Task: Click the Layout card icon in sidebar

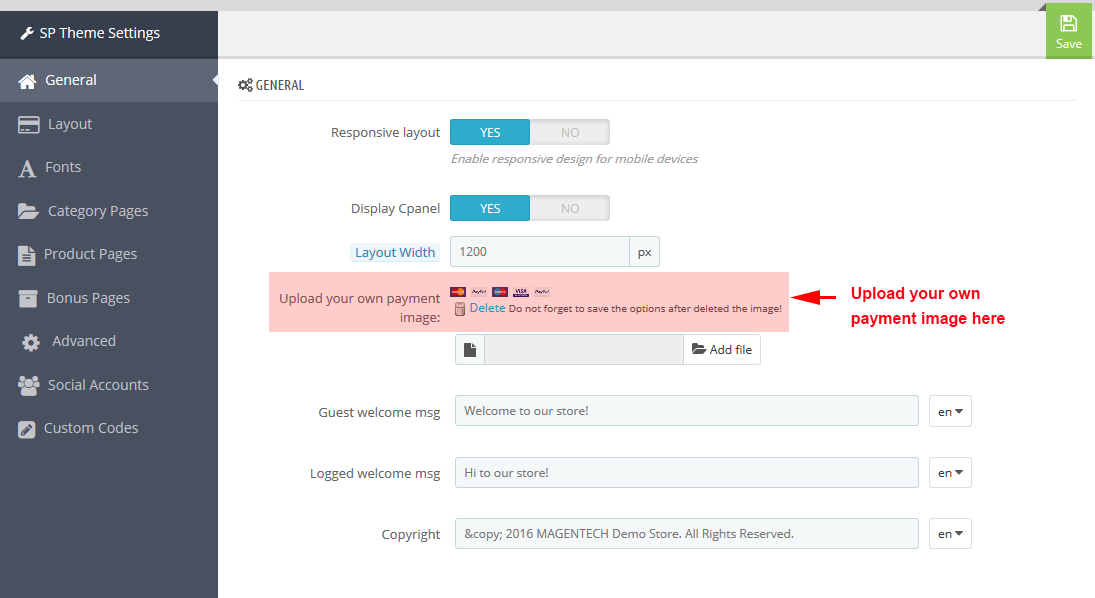Action: click(x=29, y=125)
